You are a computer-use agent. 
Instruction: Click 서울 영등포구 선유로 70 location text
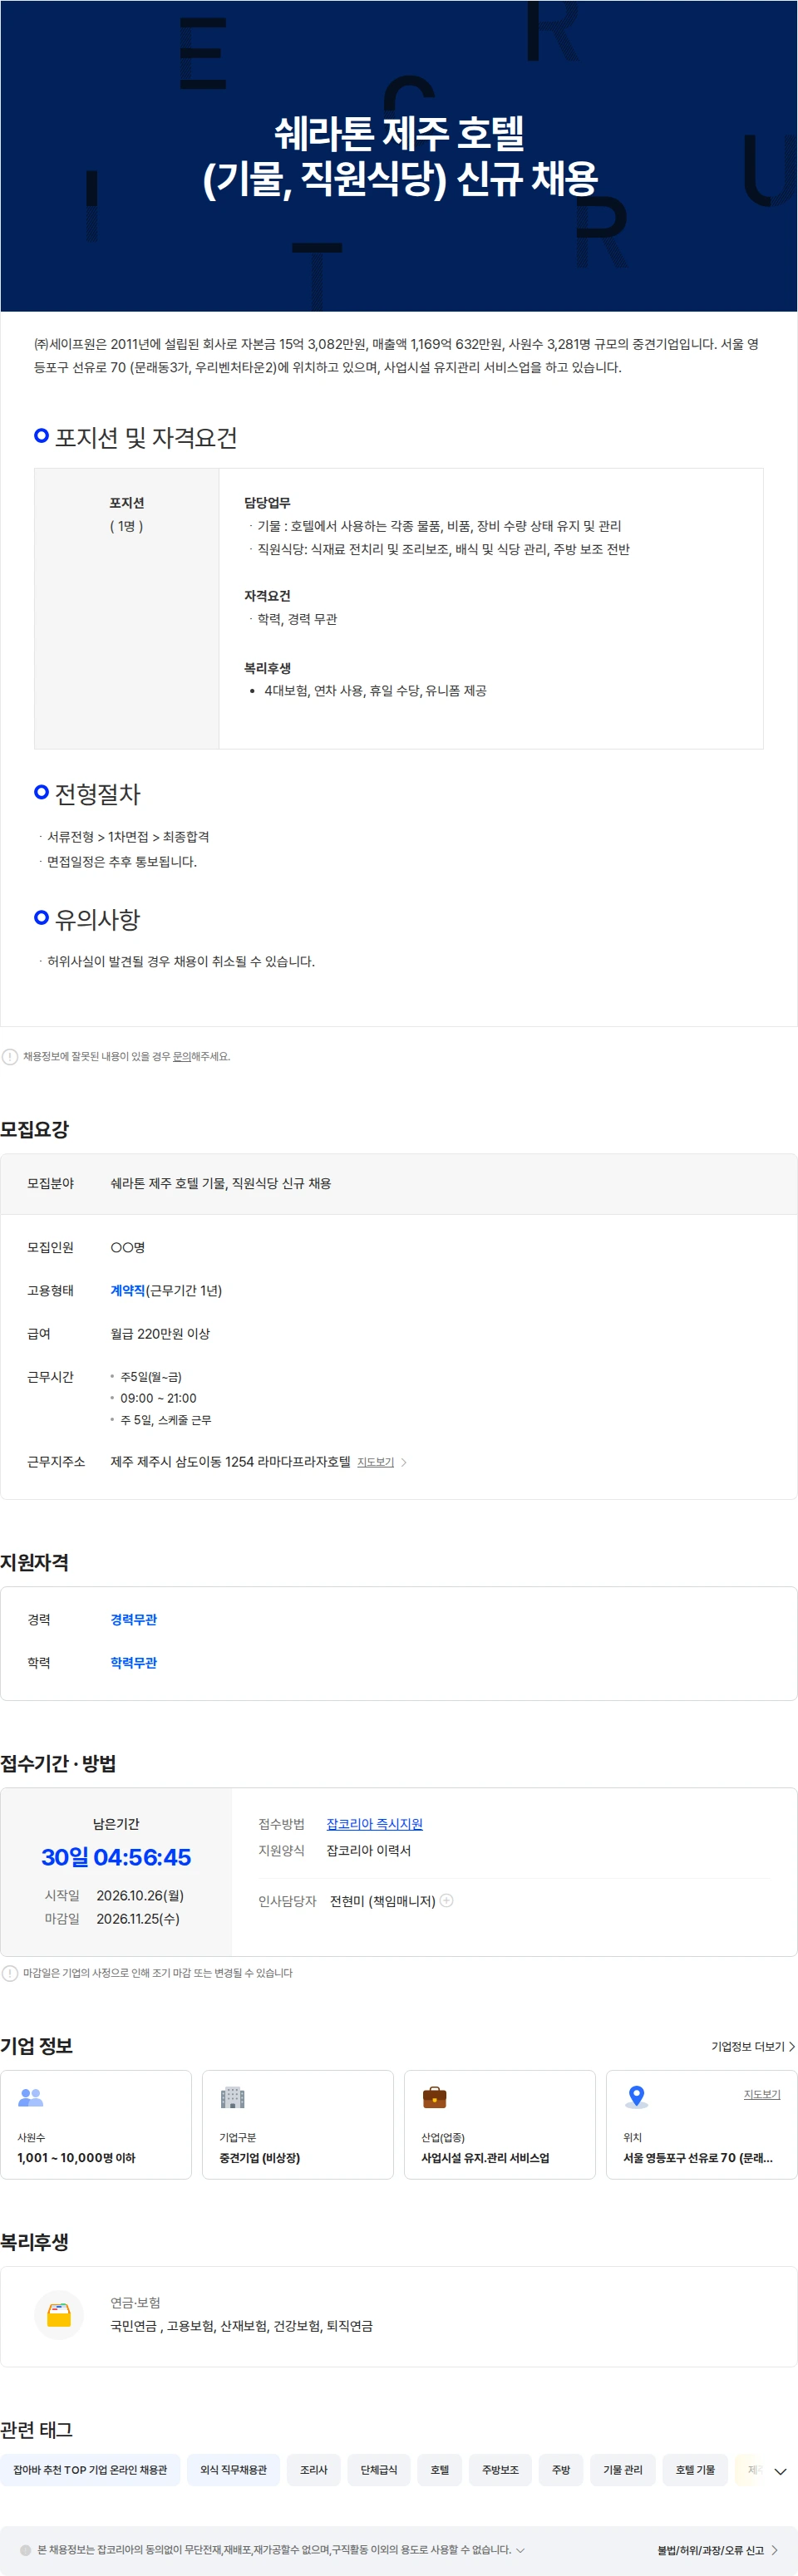(x=698, y=2157)
